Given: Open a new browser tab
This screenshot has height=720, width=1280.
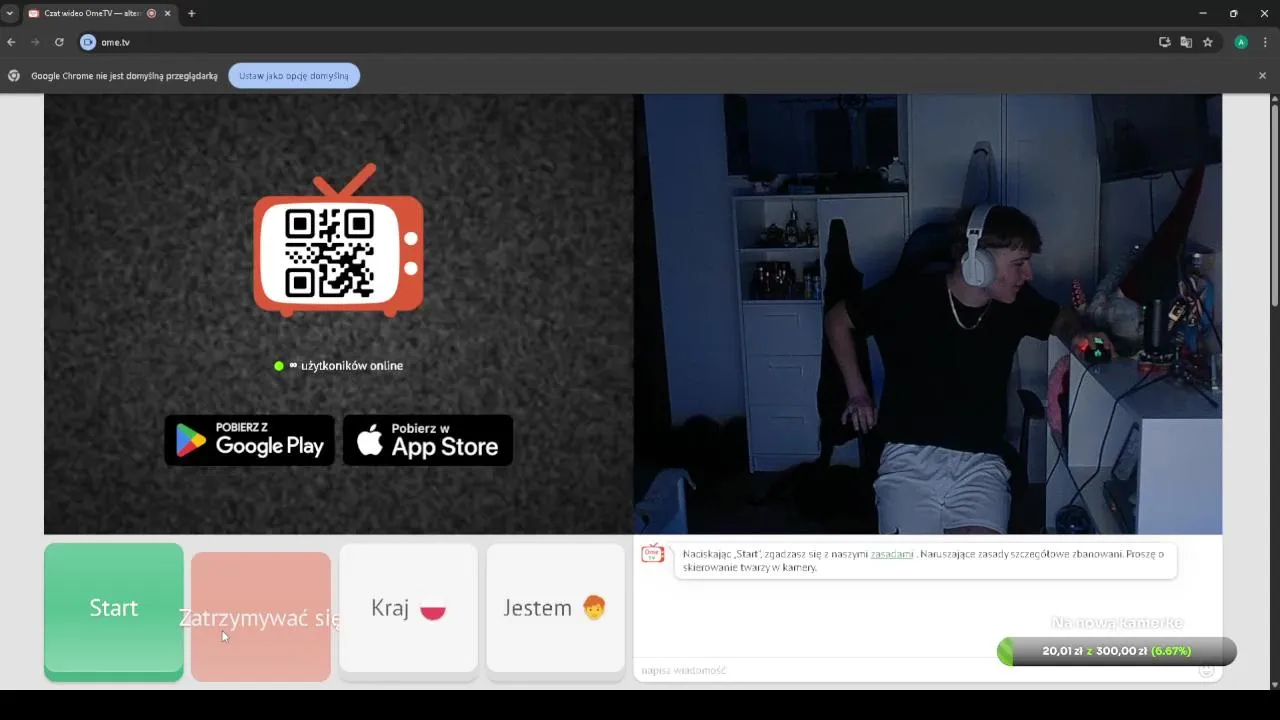Looking at the screenshot, I should (x=191, y=13).
